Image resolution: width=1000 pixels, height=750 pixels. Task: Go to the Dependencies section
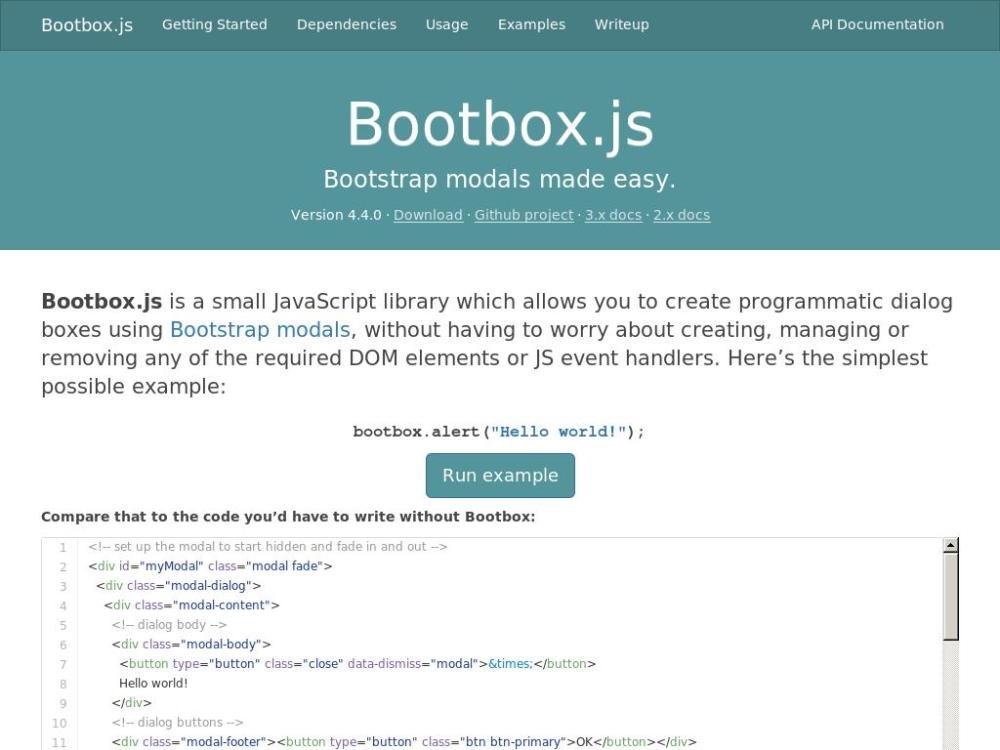[346, 25]
